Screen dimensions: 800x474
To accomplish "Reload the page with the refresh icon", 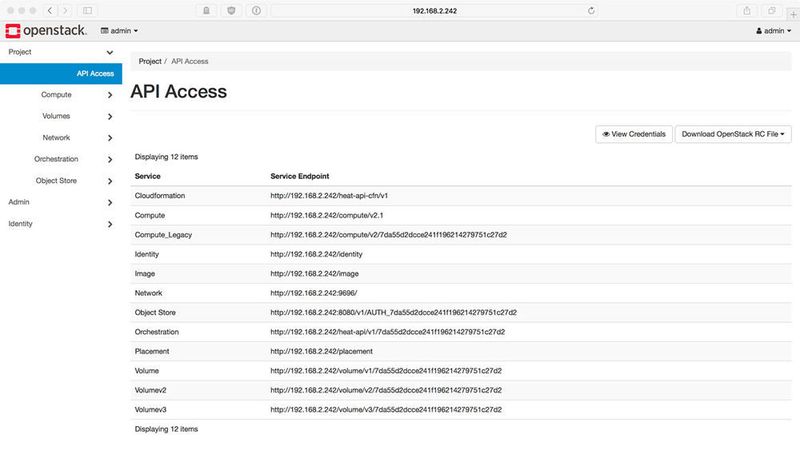I will coord(591,10).
